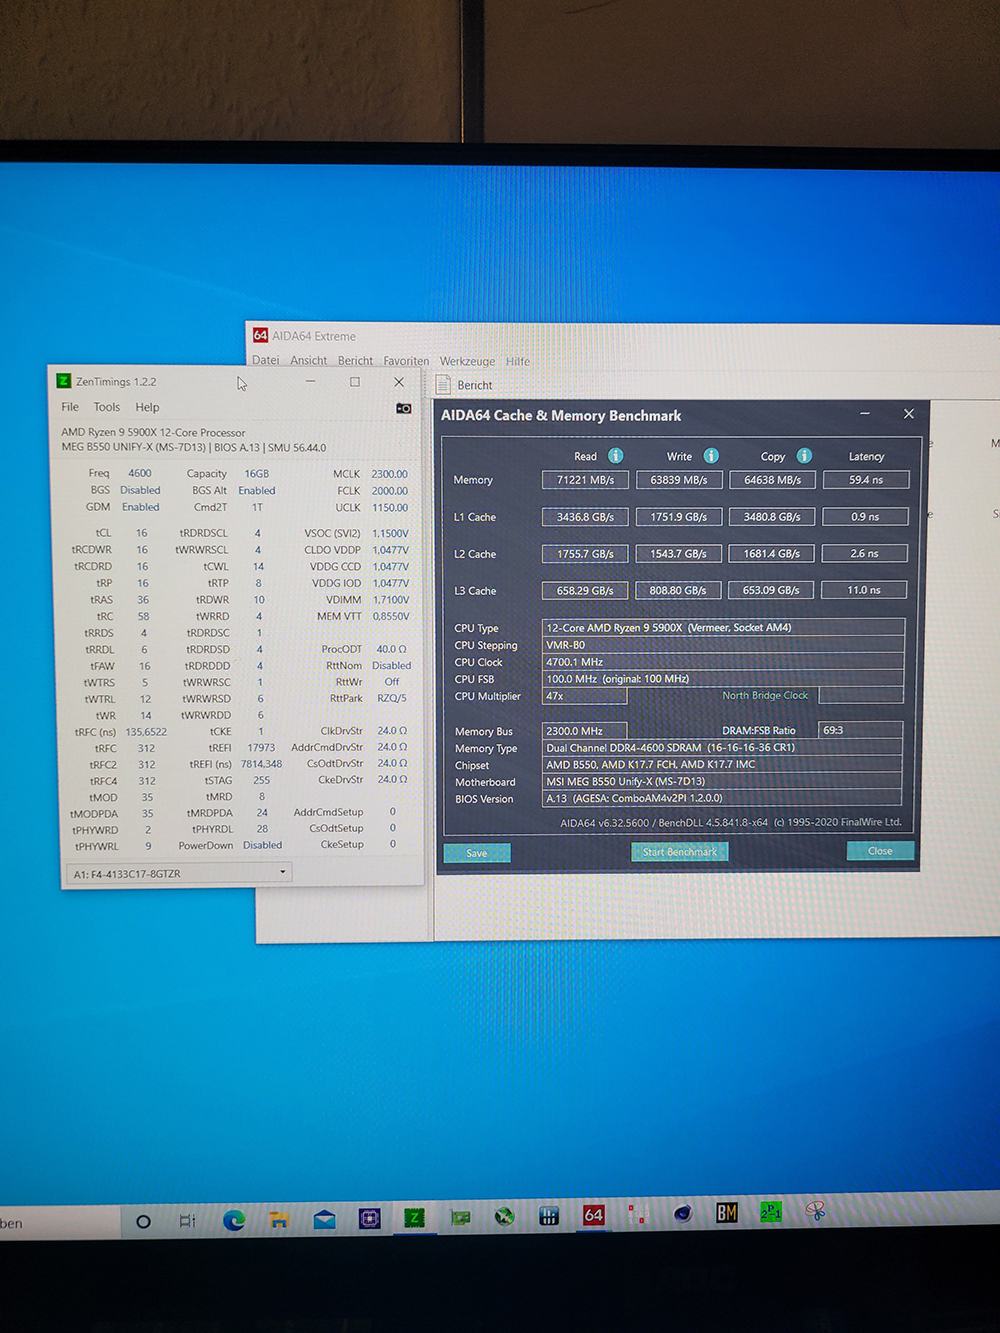Click the Motherboard field MSI MEG B550 Unify-X
Image resolution: width=1000 pixels, height=1333 pixels.
[722, 781]
